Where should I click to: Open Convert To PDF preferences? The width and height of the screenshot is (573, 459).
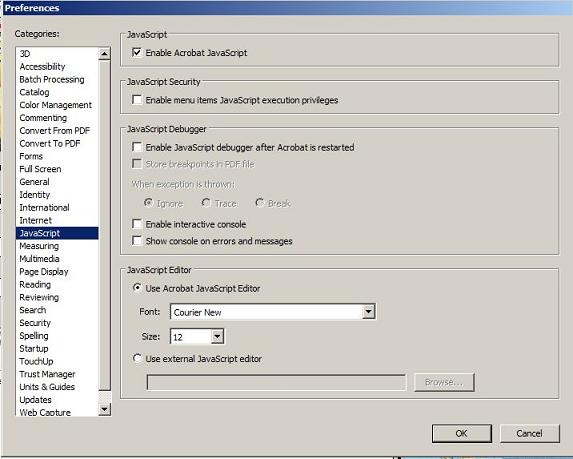[57, 143]
